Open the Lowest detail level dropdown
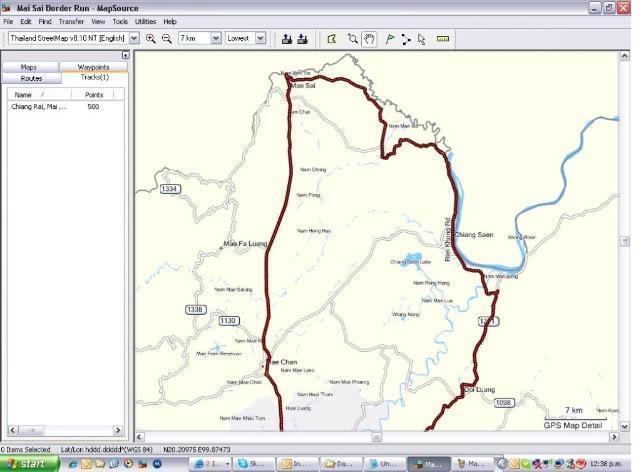The height and width of the screenshot is (472, 640). click(260, 38)
